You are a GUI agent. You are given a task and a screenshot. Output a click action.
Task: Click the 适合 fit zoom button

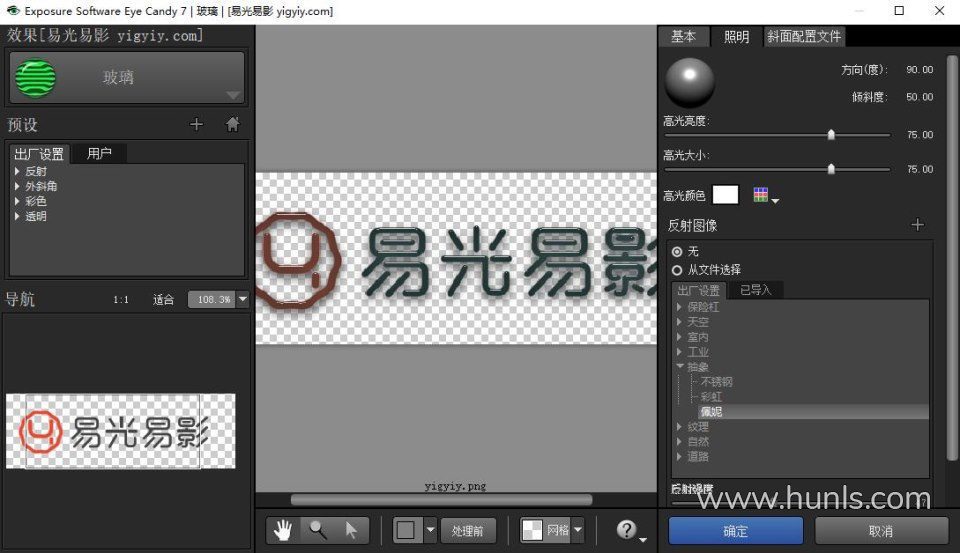pos(163,299)
